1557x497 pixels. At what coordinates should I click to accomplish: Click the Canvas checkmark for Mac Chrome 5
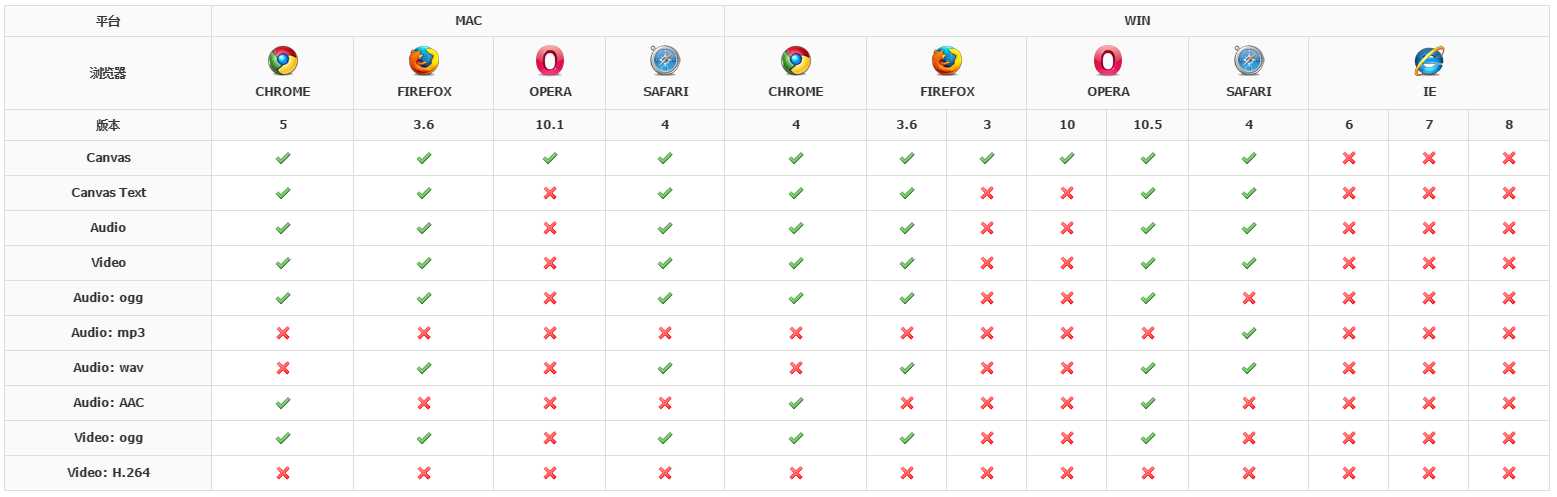283,158
